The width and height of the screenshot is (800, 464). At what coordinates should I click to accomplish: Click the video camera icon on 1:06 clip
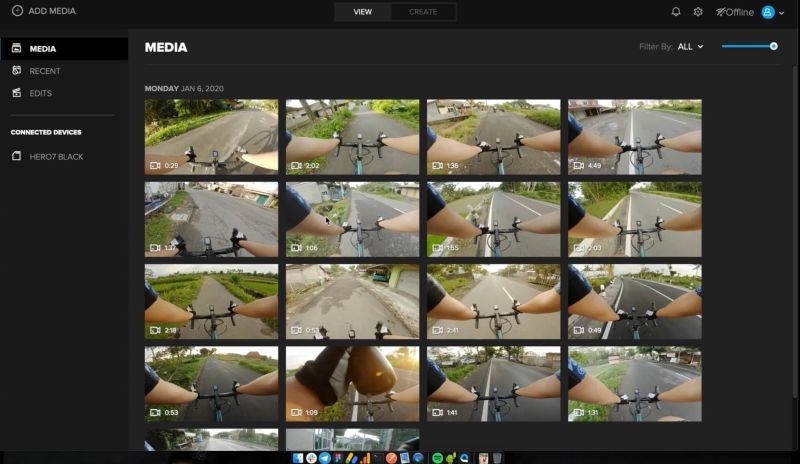click(x=296, y=248)
